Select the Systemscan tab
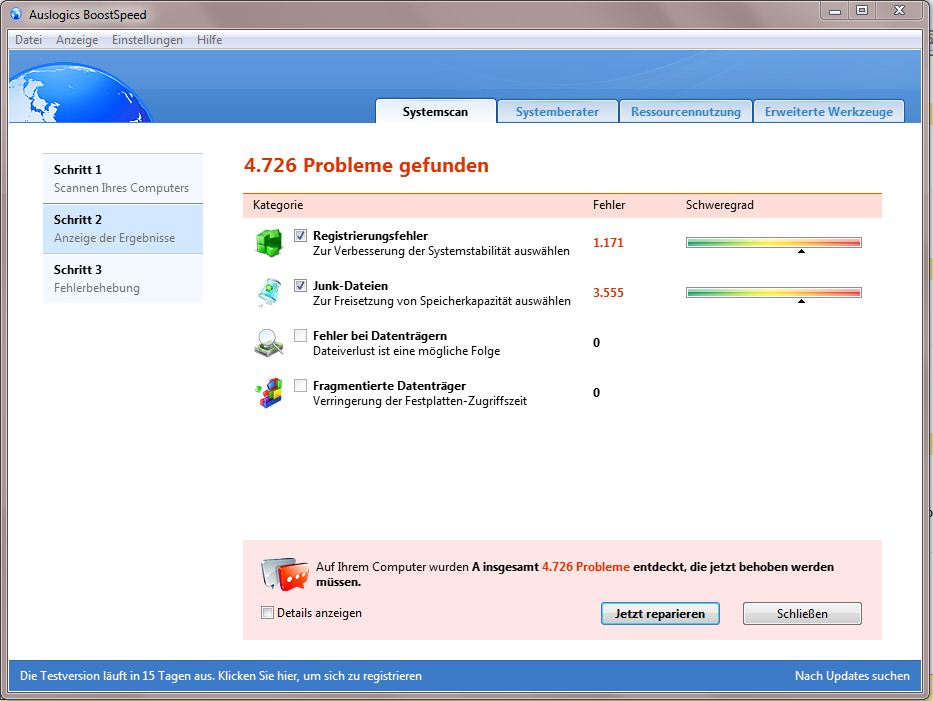This screenshot has height=701, width=933. [436, 111]
